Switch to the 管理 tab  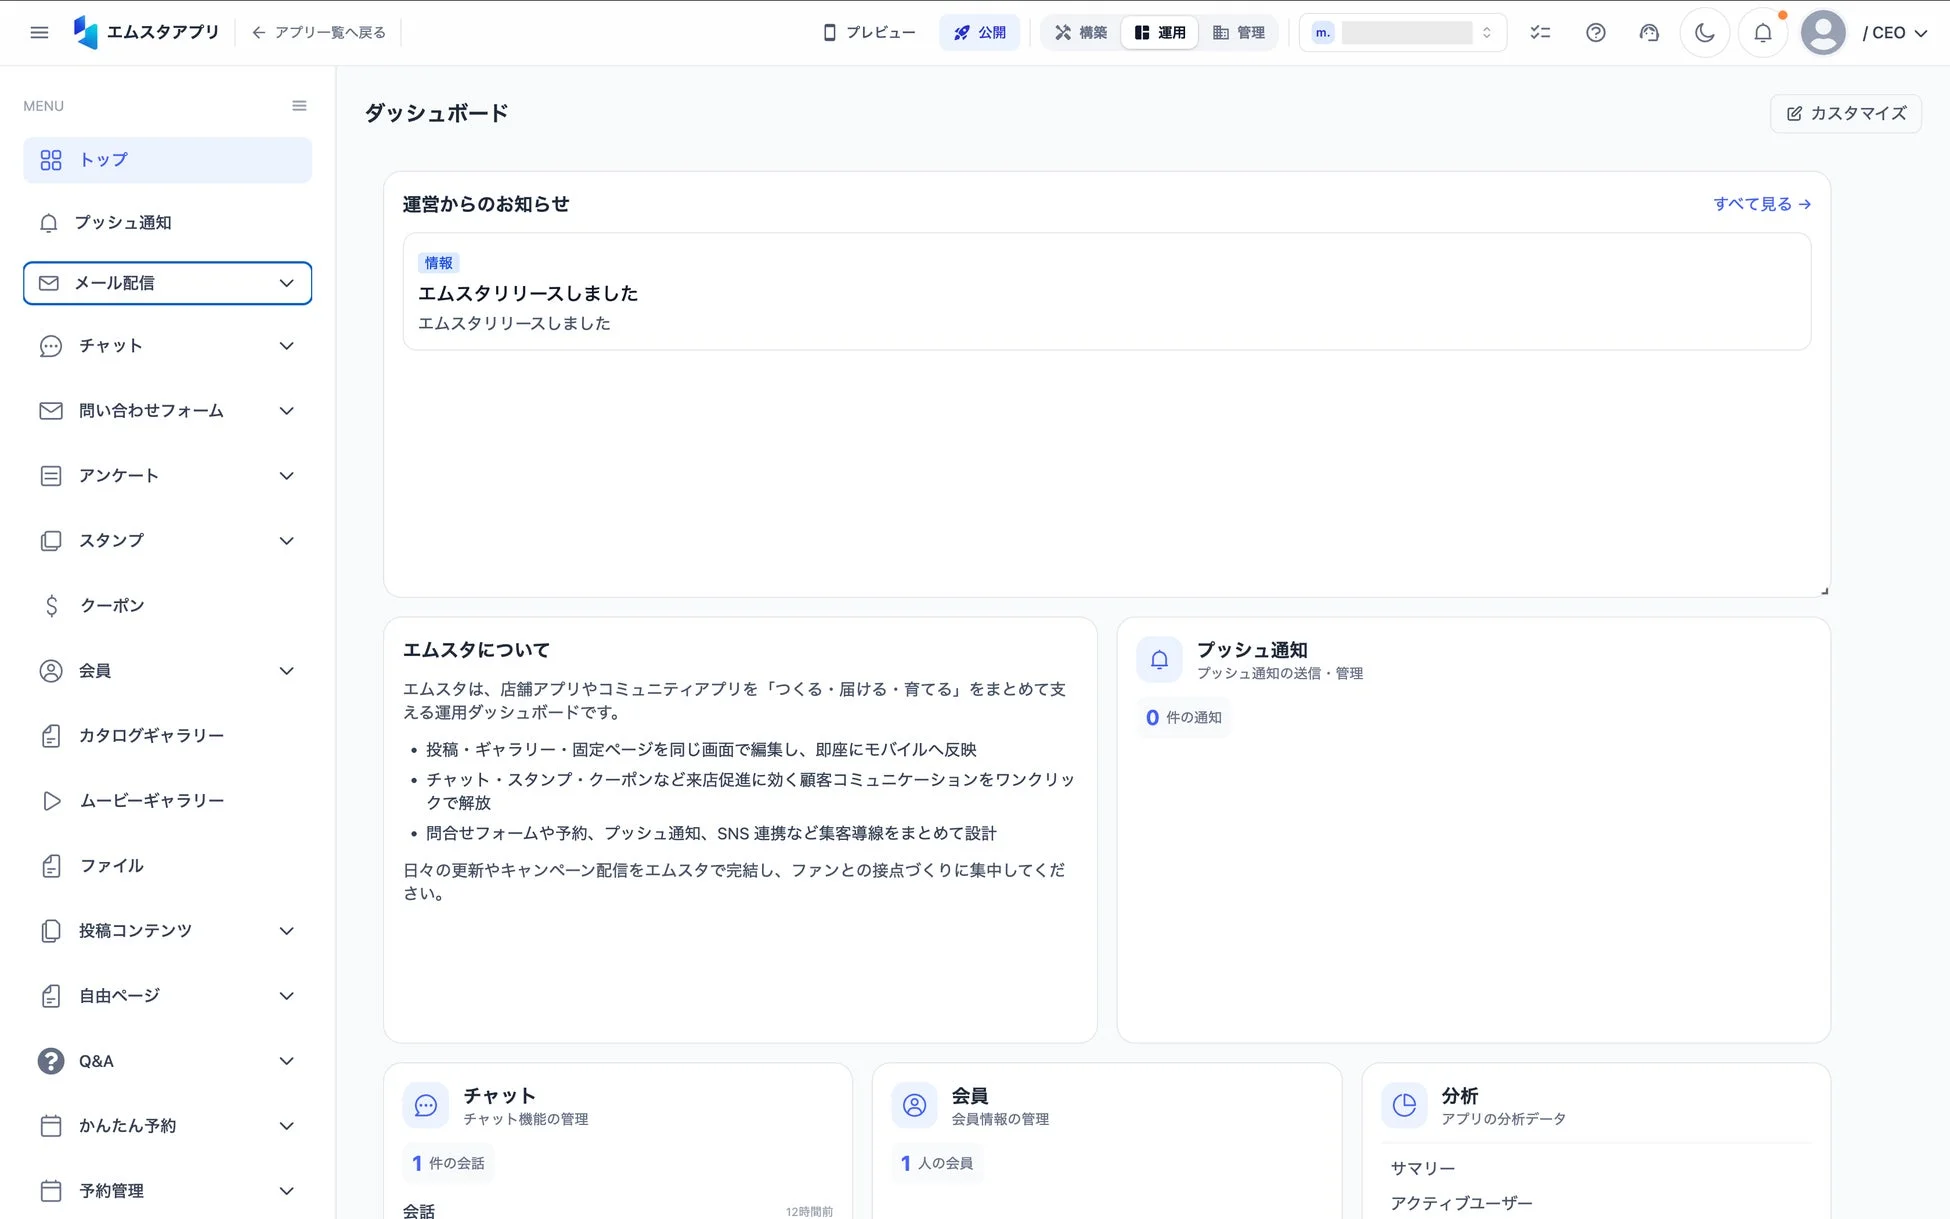click(x=1239, y=32)
